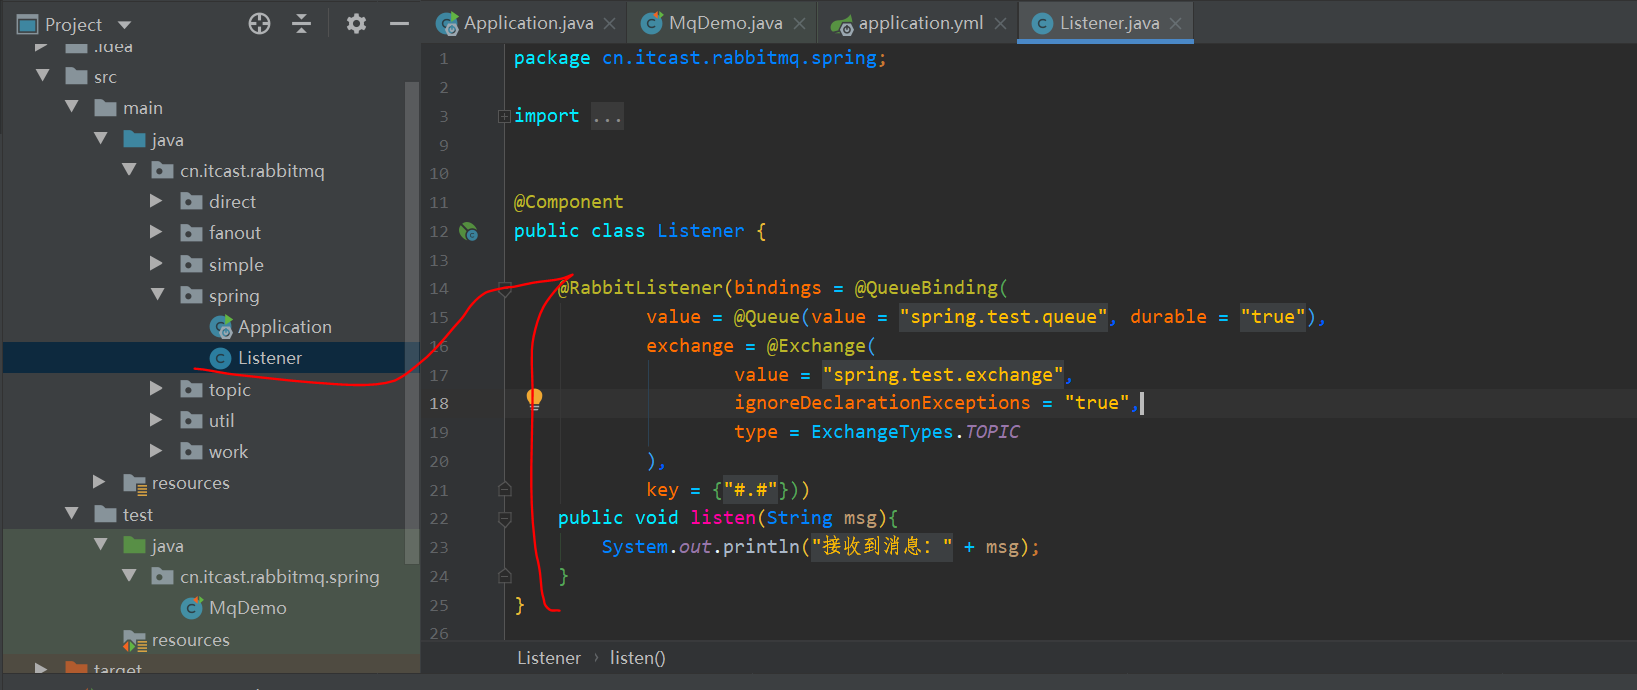Select the MqDemo test class

247,608
